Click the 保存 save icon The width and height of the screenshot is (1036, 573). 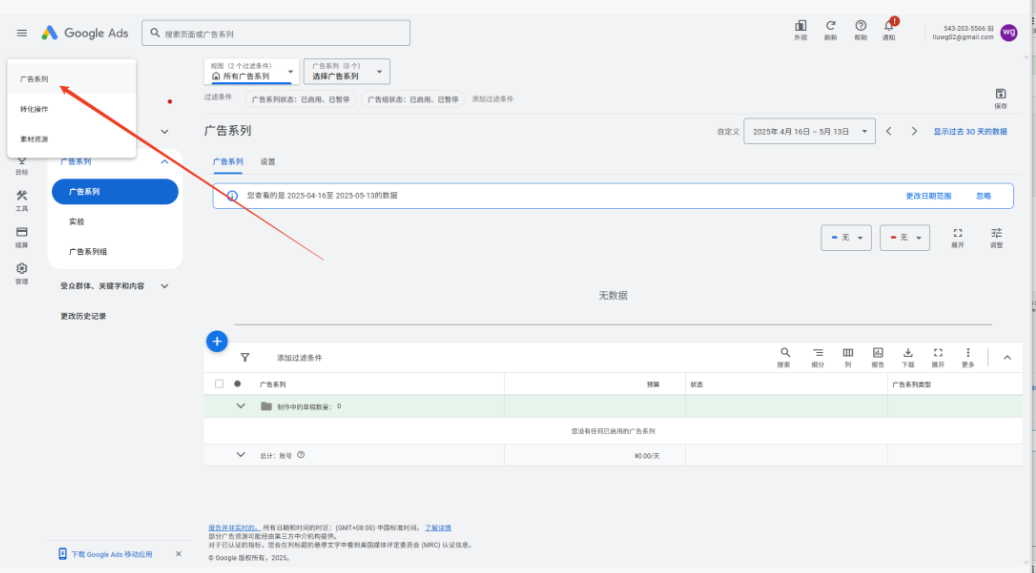(x=1000, y=98)
